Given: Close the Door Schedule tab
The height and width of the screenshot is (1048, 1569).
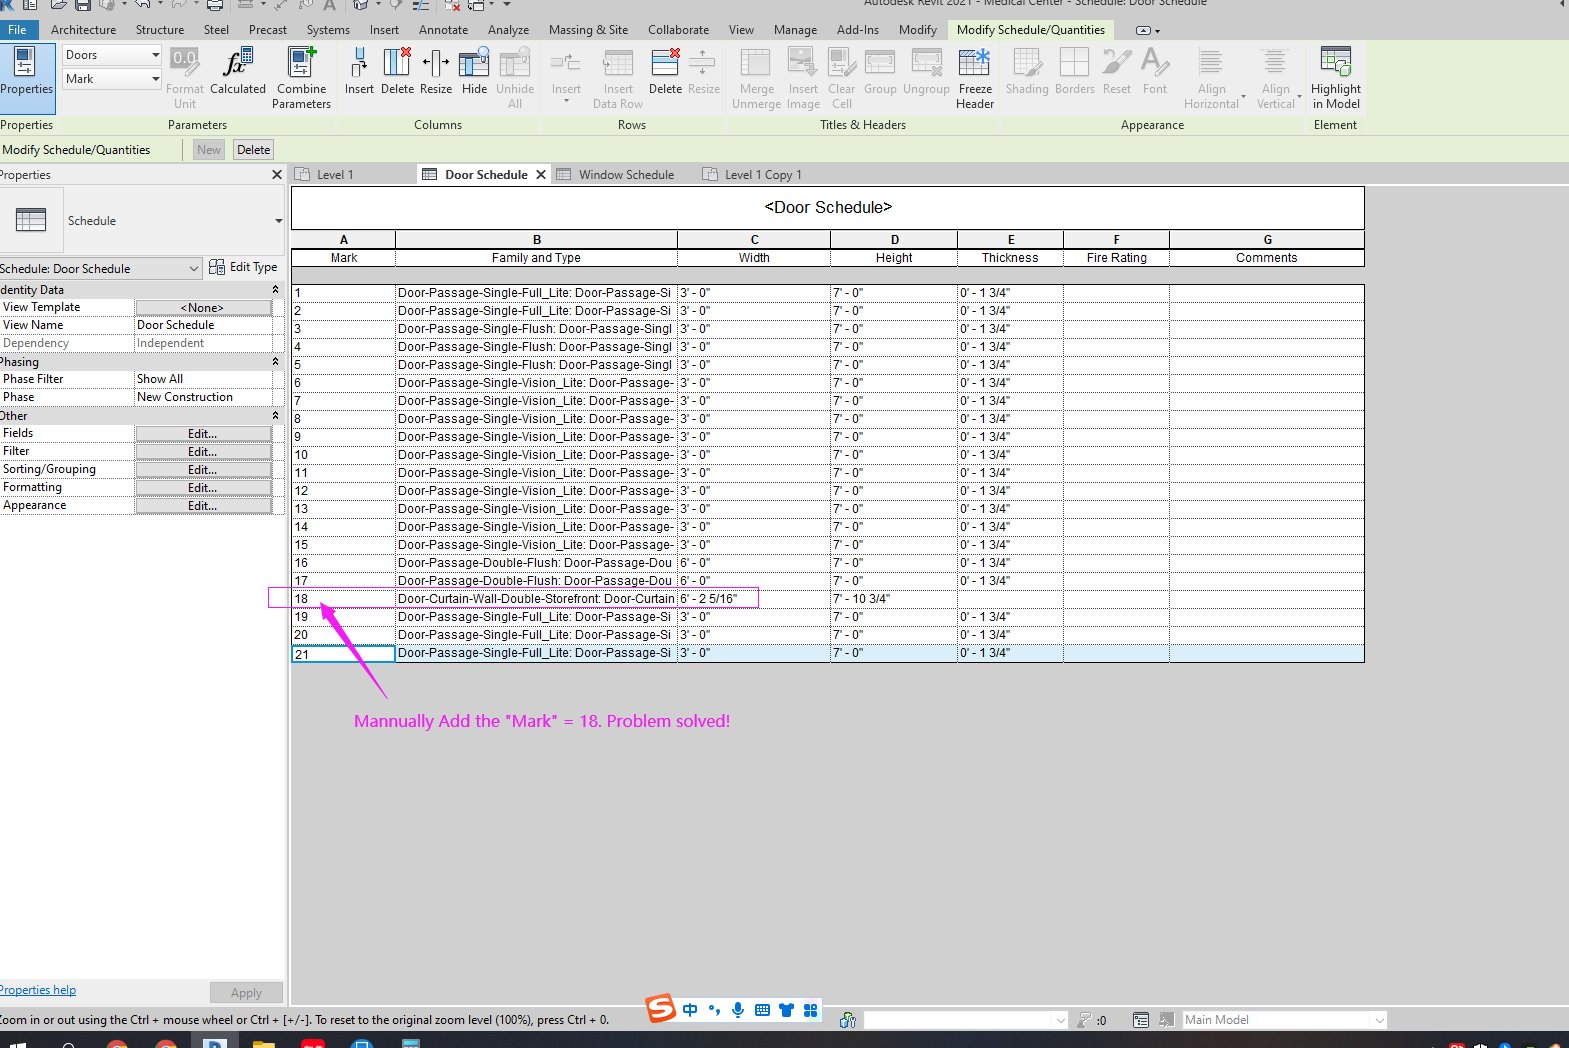Looking at the screenshot, I should [541, 175].
